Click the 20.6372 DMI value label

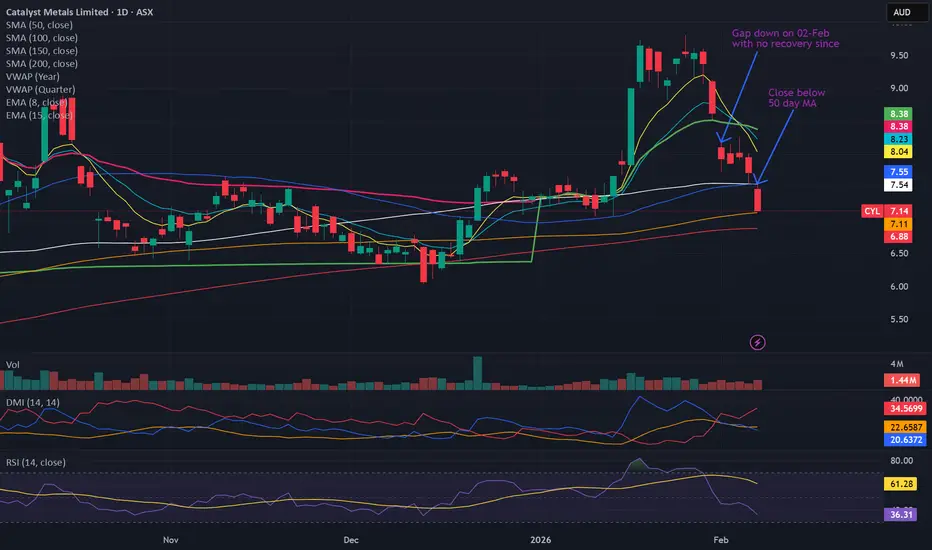pyautogui.click(x=906, y=440)
